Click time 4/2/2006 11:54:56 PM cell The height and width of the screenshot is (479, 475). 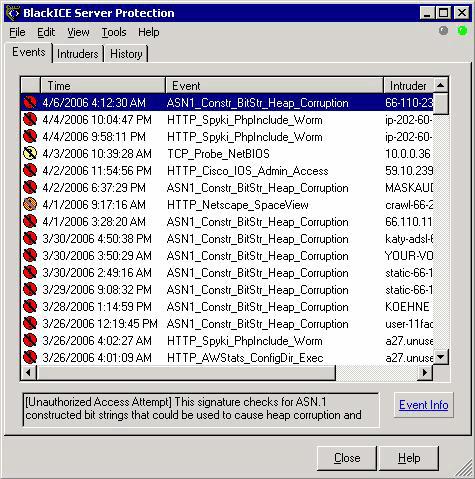(x=97, y=171)
